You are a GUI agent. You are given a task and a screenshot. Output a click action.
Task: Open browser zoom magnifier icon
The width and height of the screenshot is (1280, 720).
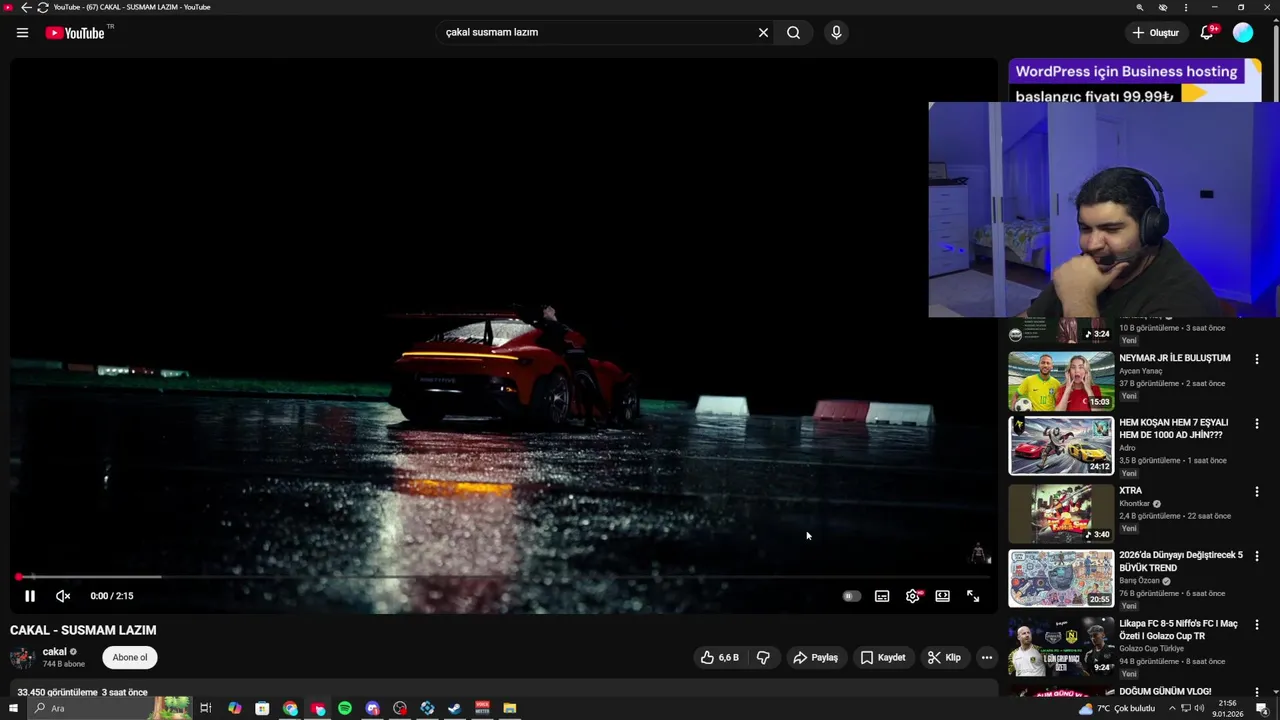pos(1139,7)
